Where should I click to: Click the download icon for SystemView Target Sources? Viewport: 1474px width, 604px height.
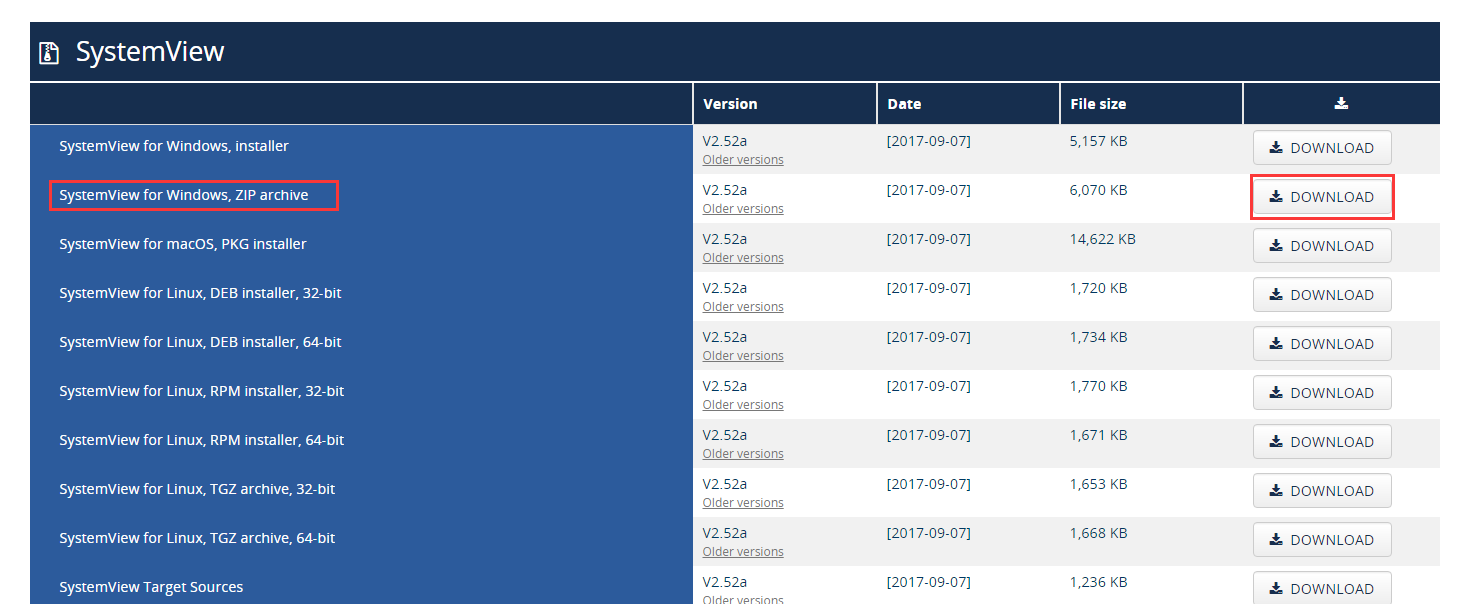[1276, 588]
